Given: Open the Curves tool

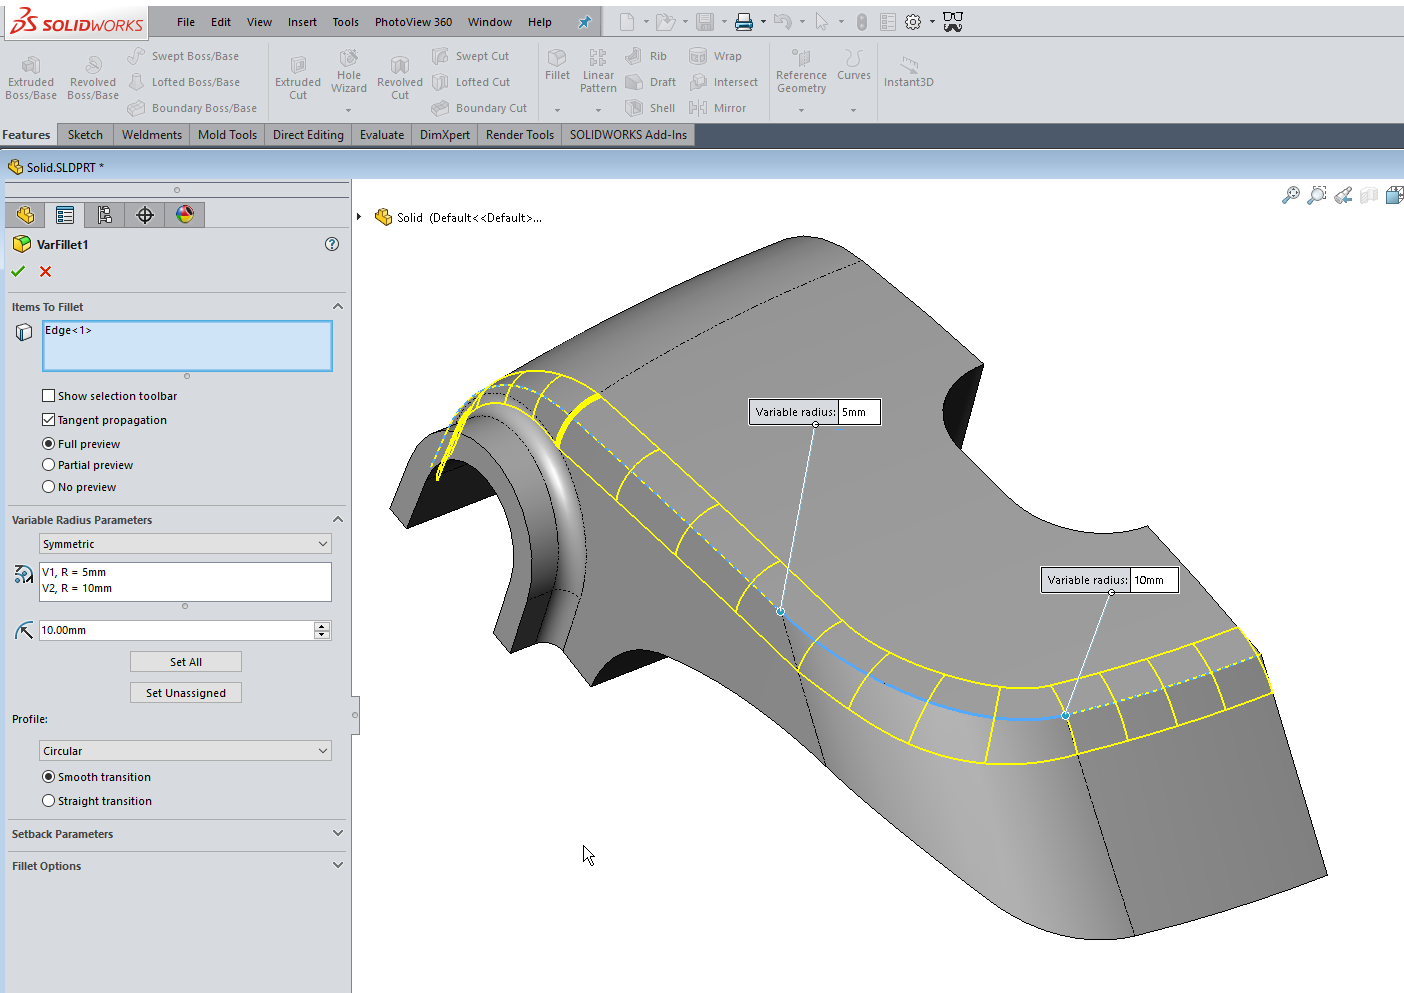Looking at the screenshot, I should 853,65.
